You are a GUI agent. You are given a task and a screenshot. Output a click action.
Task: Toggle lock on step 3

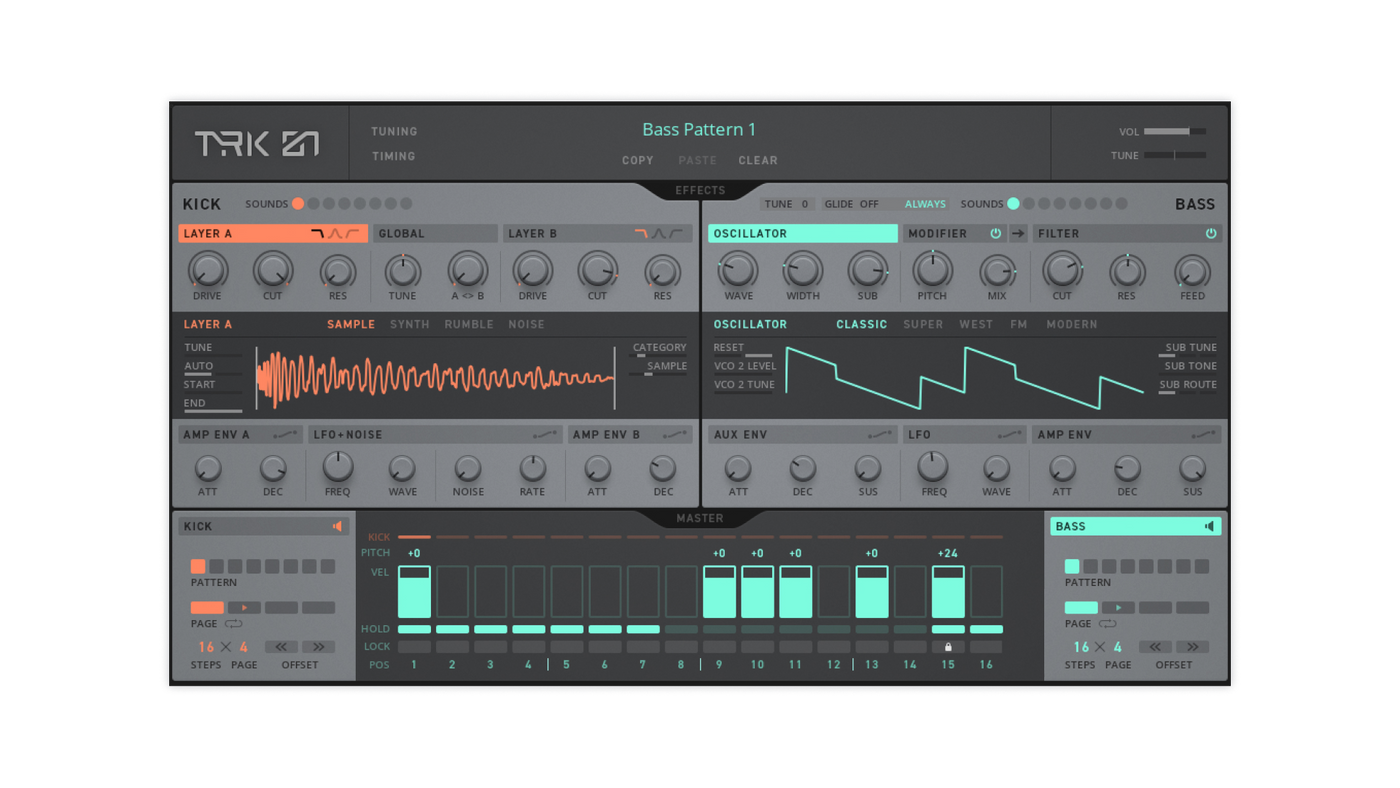[490, 647]
